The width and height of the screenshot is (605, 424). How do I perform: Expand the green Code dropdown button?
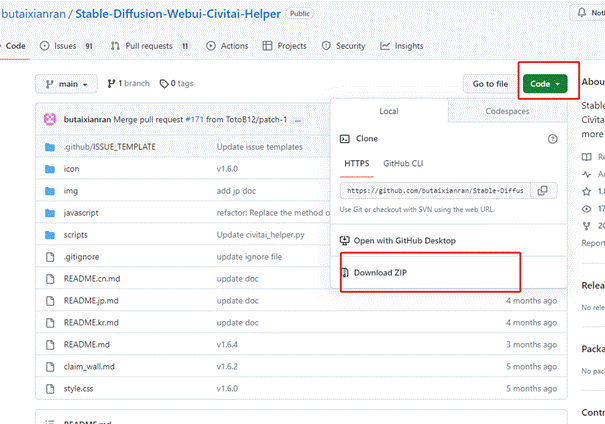[544, 84]
